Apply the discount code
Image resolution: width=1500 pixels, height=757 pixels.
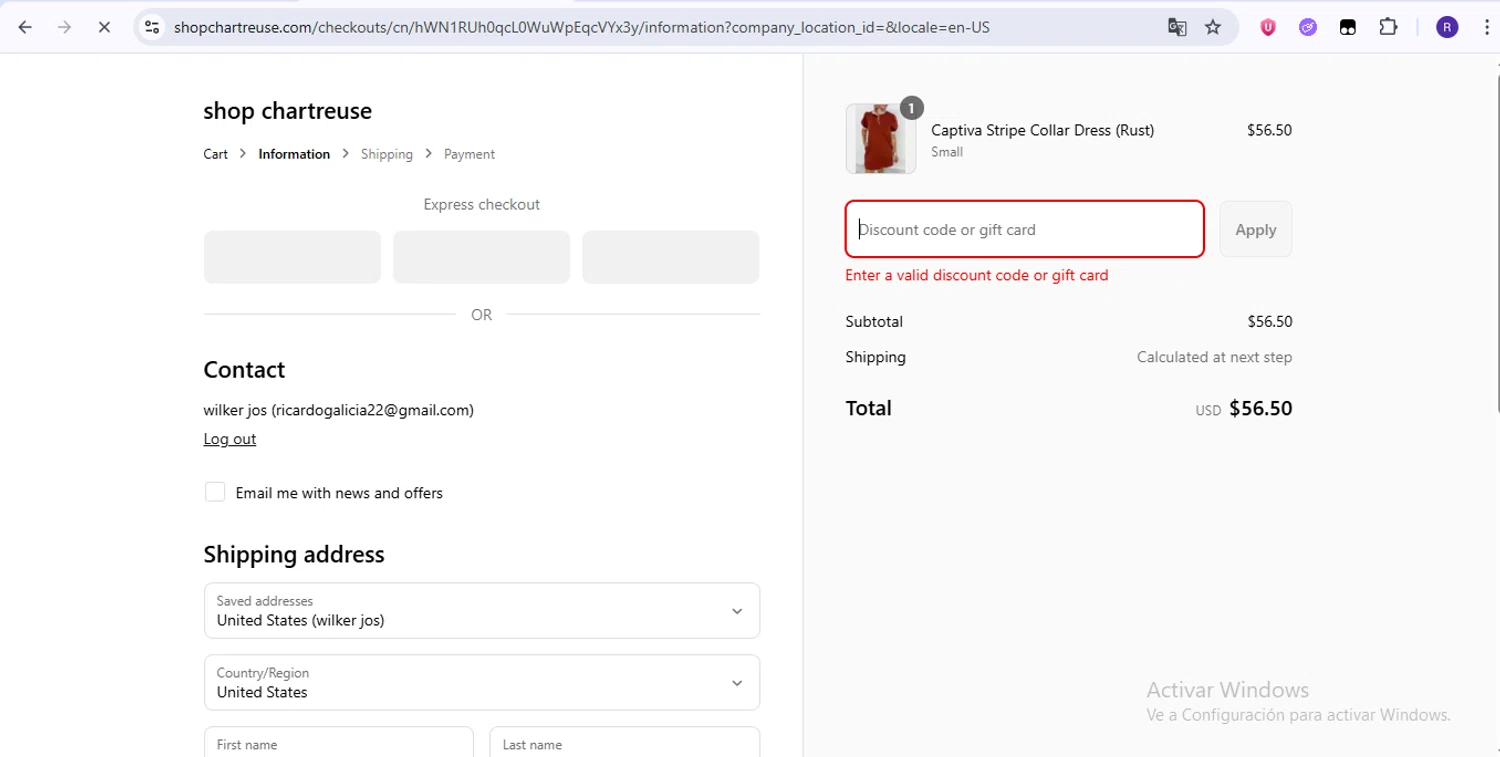(1256, 229)
